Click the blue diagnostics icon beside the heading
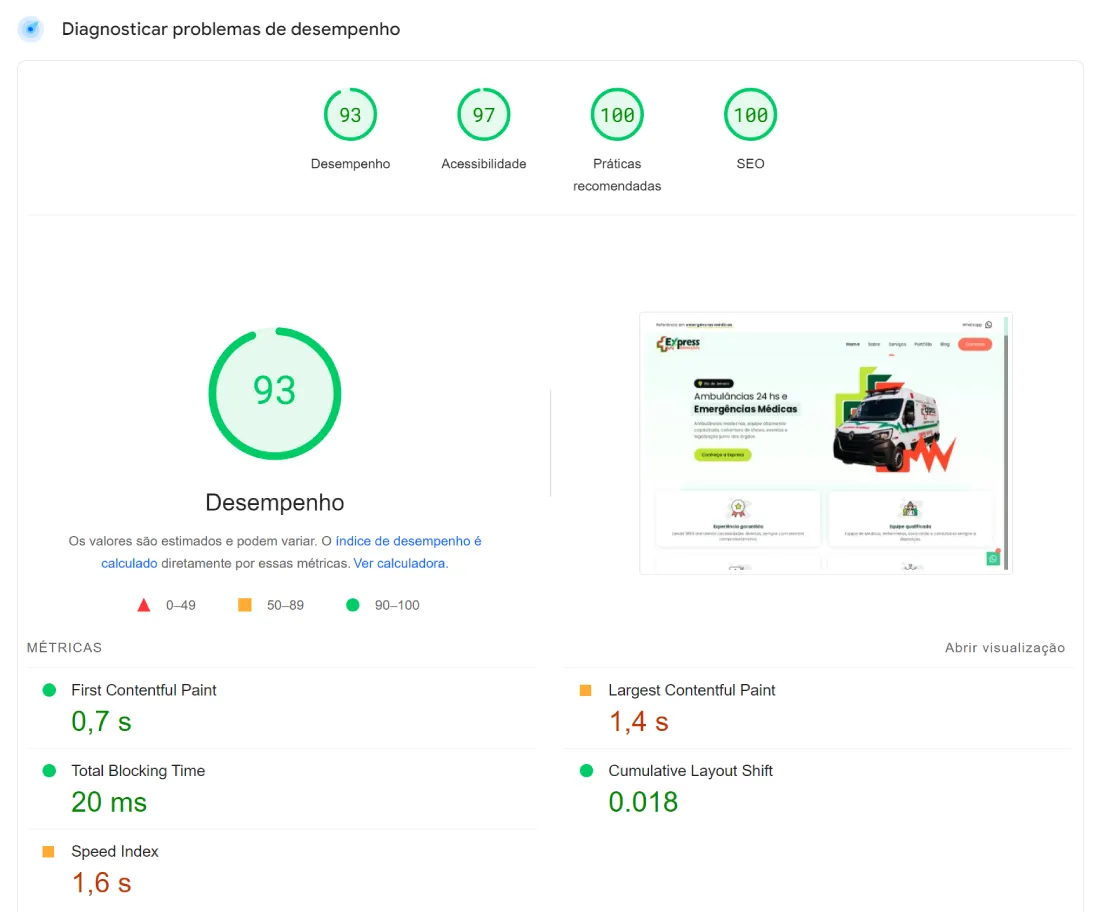The height and width of the screenshot is (912, 1100). pos(31,29)
